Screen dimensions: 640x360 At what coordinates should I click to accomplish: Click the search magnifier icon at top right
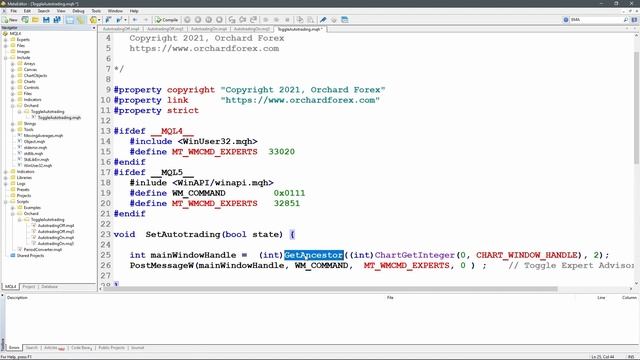tap(626, 20)
